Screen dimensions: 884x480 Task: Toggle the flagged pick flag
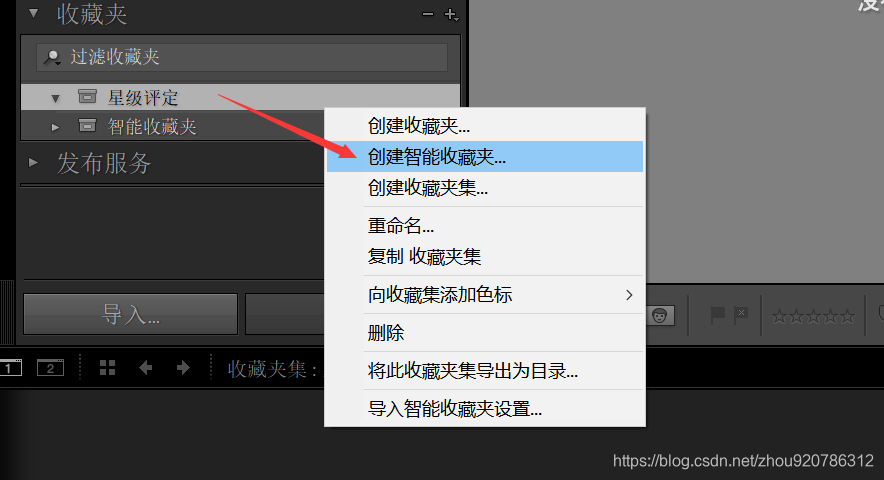[717, 315]
